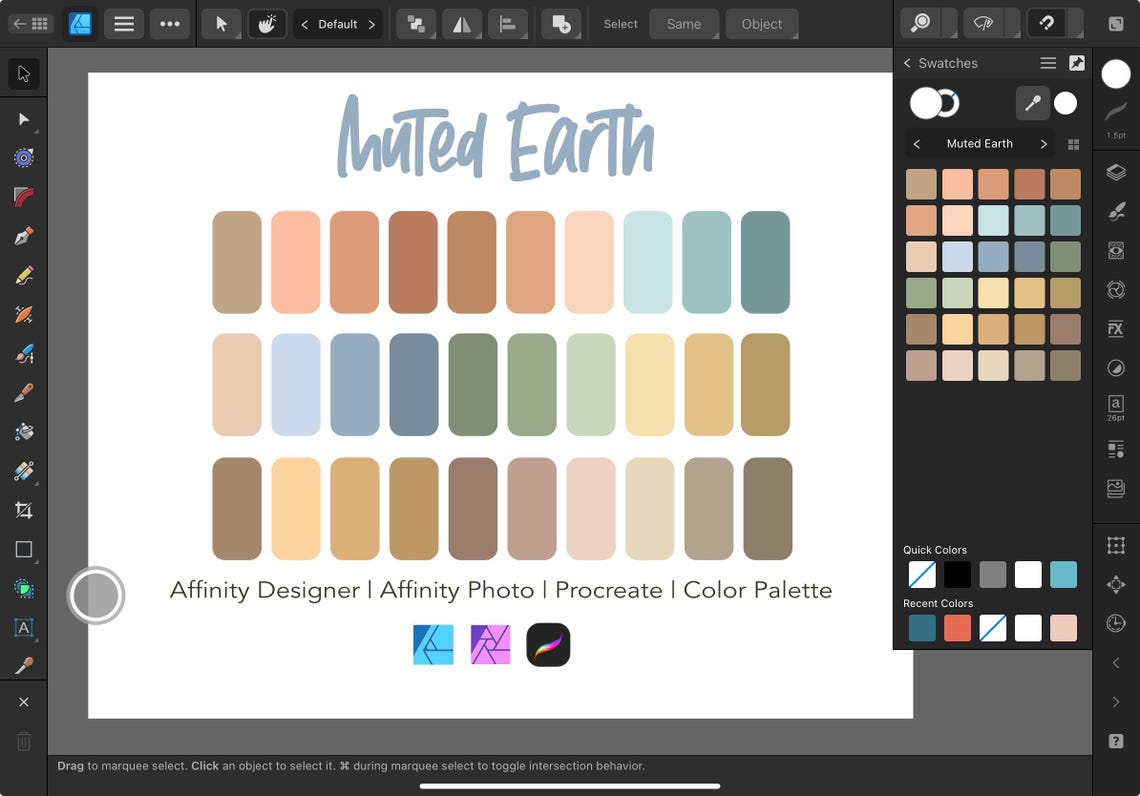Pick the teal swatch from Quick Colors

1064,574
